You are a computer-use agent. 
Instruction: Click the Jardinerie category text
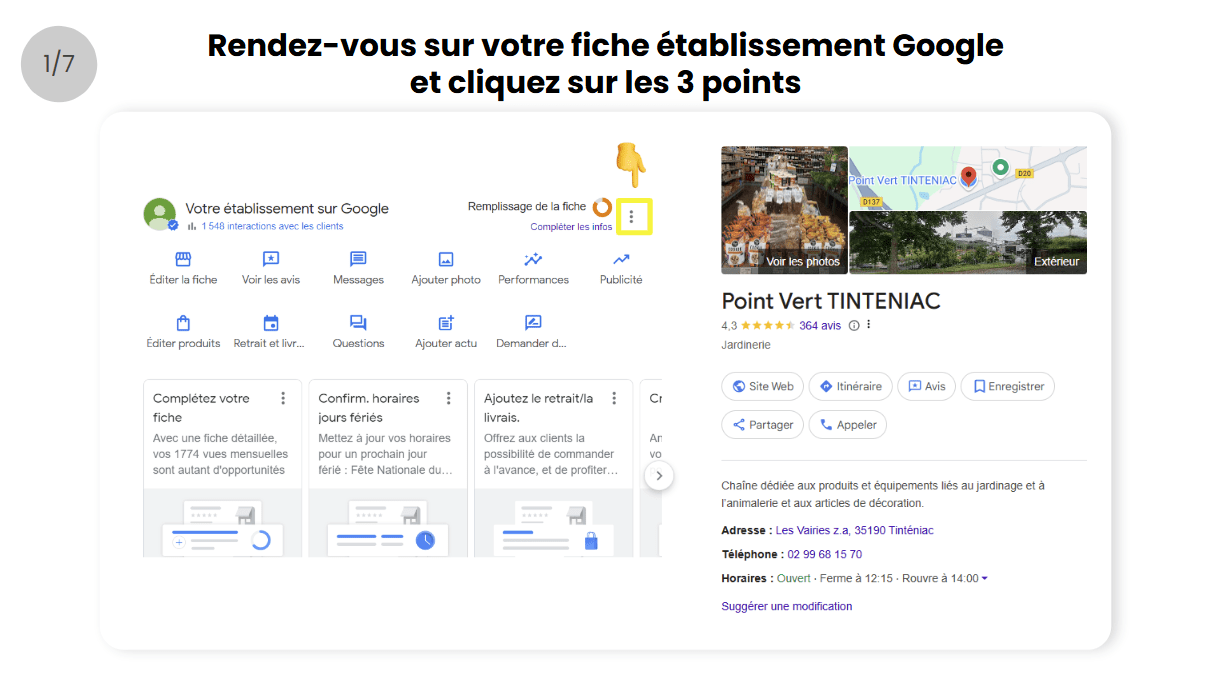pos(746,345)
